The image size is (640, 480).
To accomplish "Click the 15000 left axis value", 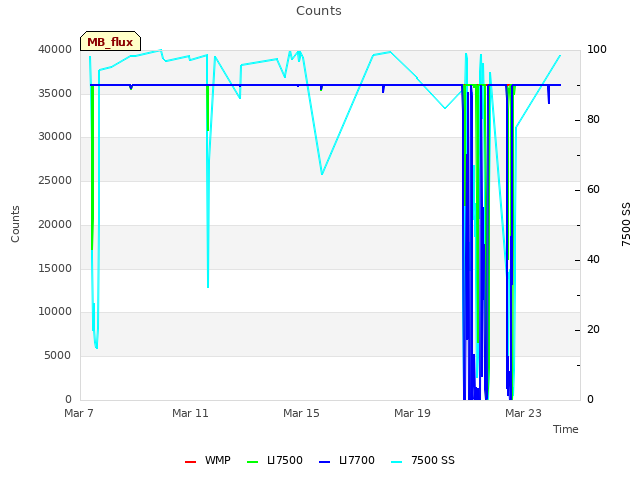I will tap(55, 268).
